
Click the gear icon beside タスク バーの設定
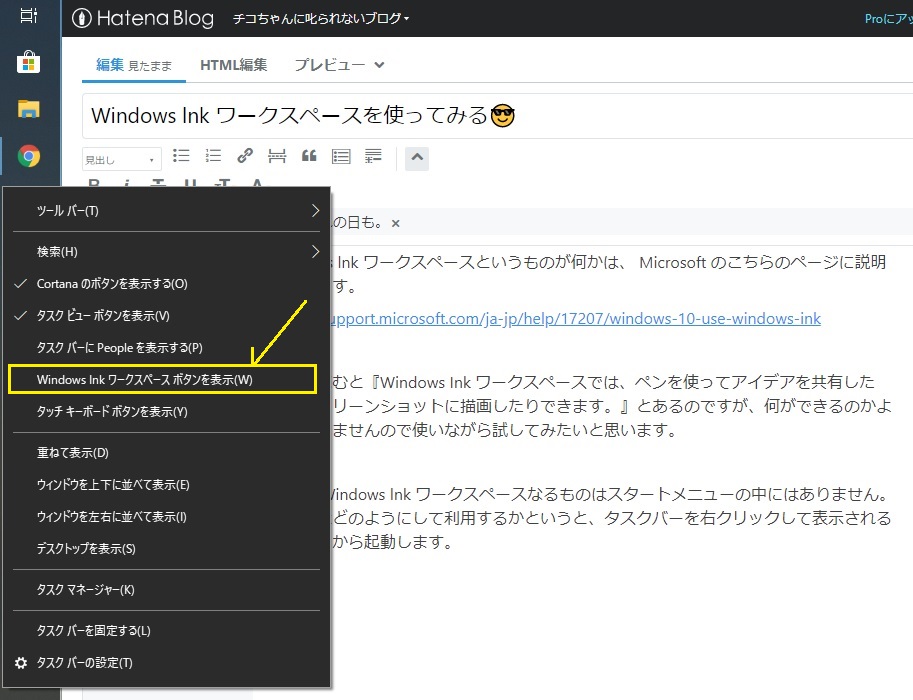pos(21,663)
